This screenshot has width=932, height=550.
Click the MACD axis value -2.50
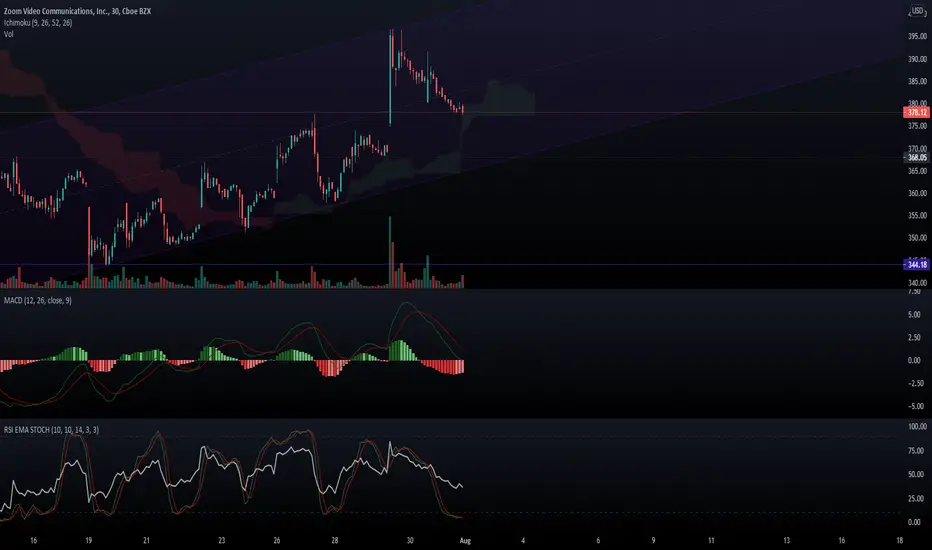pos(914,383)
